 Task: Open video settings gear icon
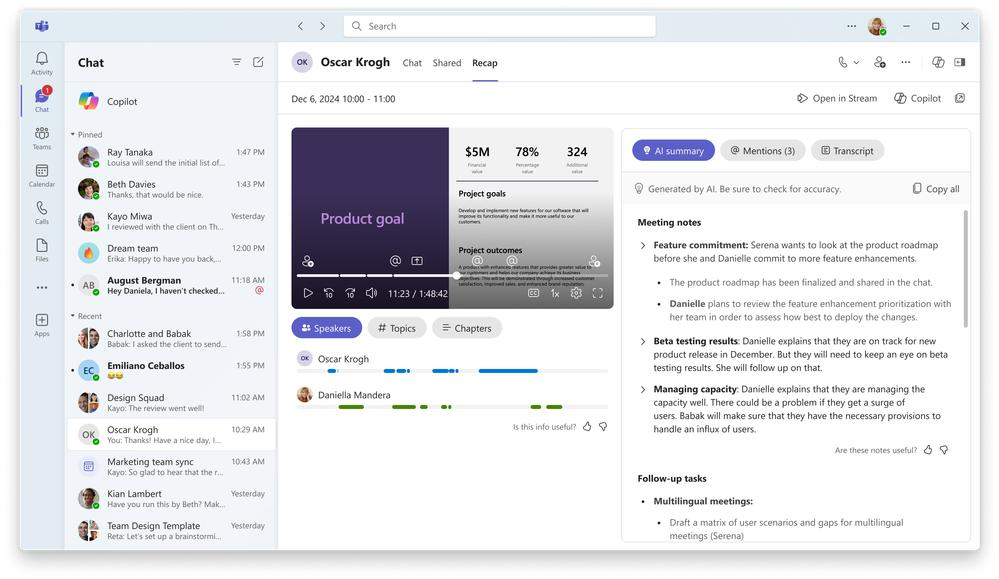576,293
